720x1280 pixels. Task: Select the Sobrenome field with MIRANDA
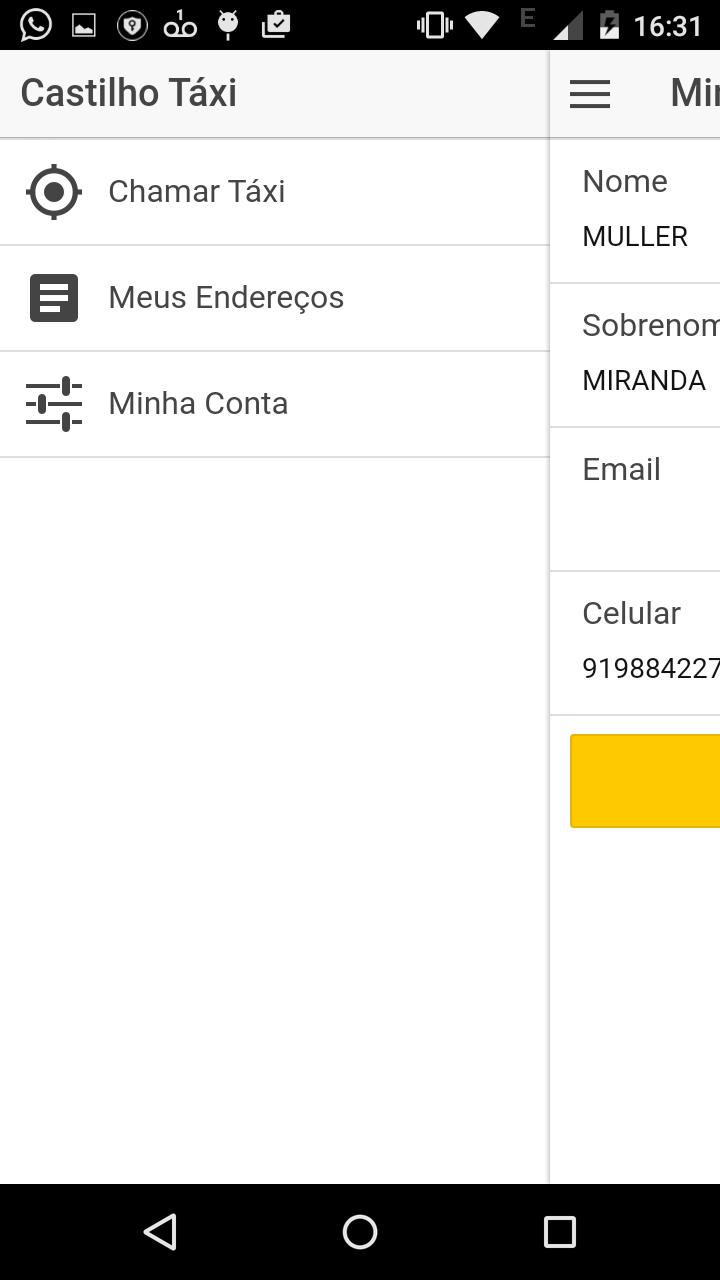pyautogui.click(x=635, y=355)
